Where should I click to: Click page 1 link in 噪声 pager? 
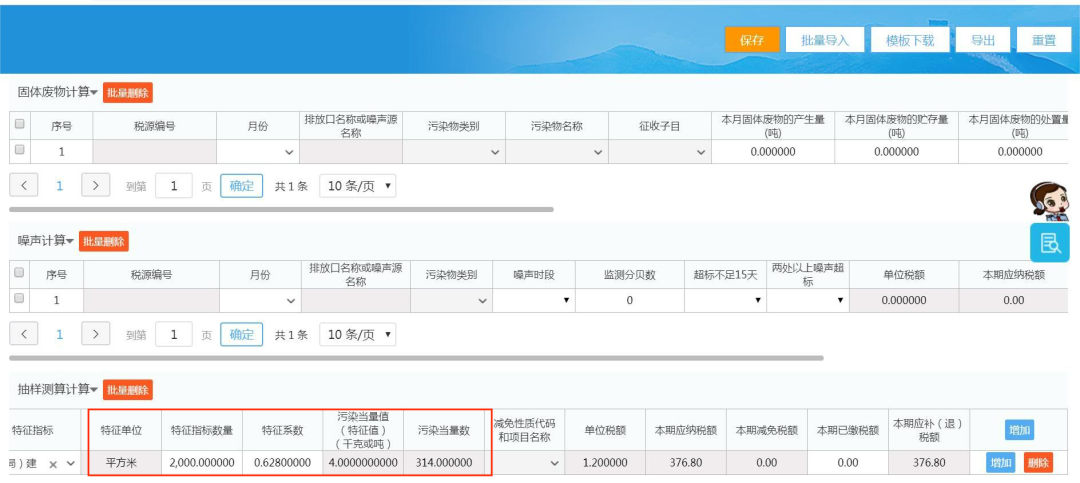pos(60,334)
